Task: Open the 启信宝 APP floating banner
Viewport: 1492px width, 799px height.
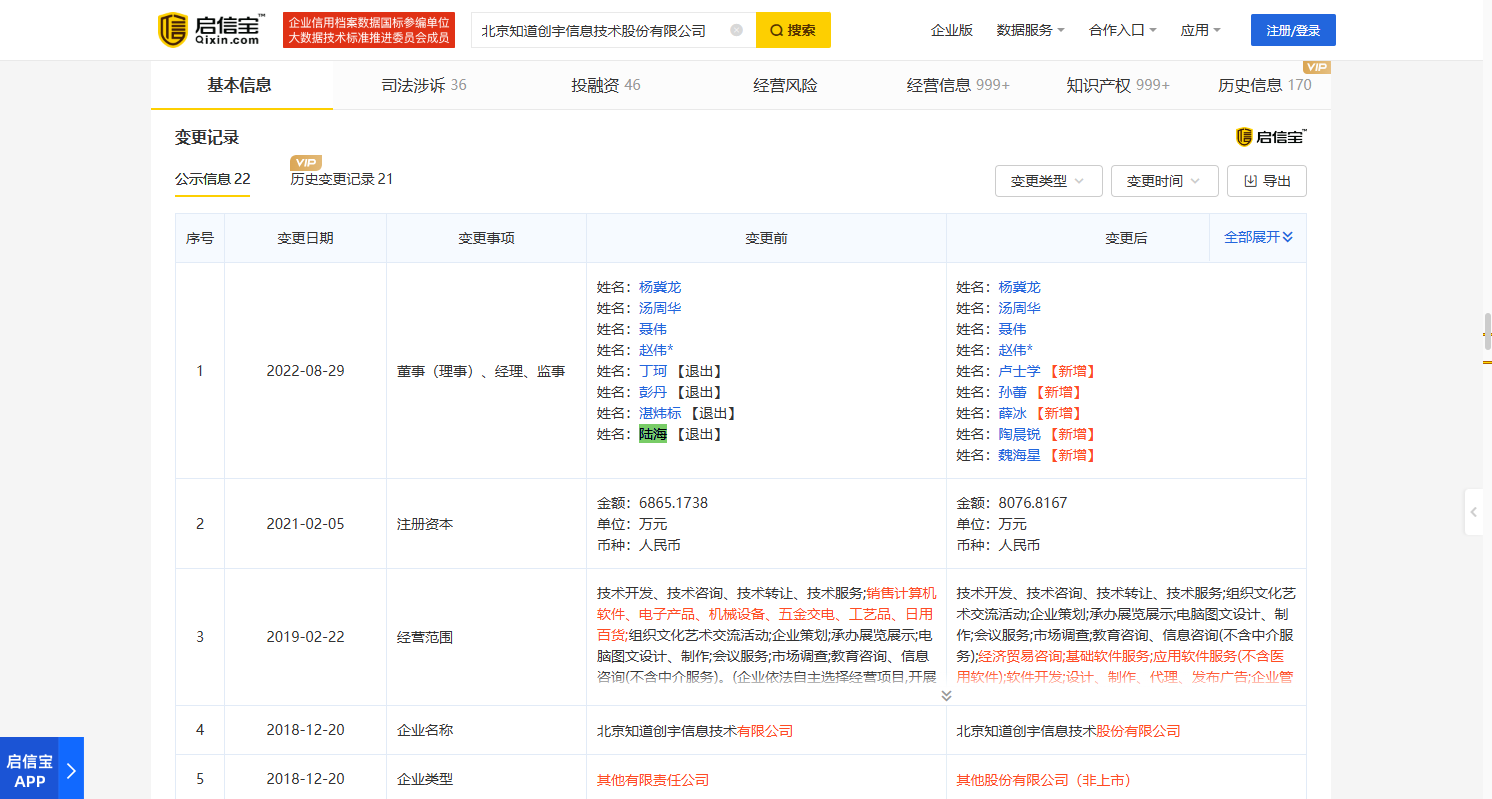Action: tap(41, 770)
